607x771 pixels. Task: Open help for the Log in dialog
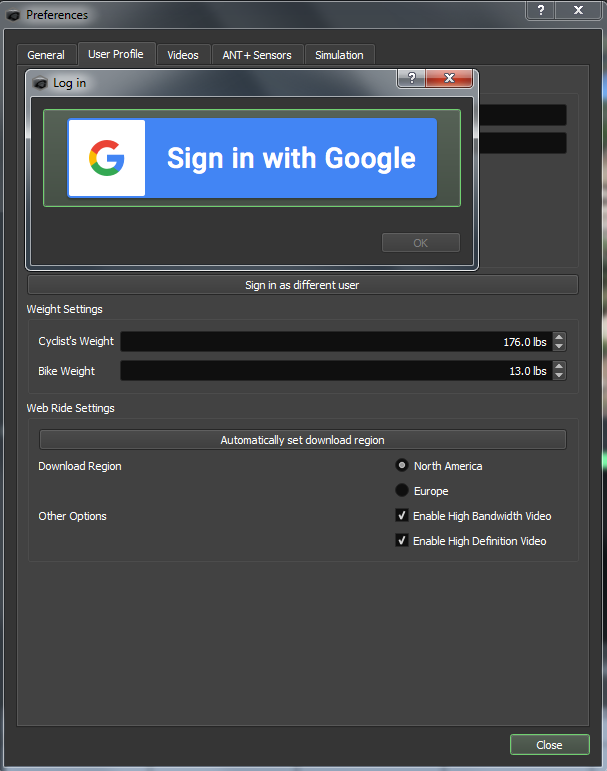pos(412,78)
